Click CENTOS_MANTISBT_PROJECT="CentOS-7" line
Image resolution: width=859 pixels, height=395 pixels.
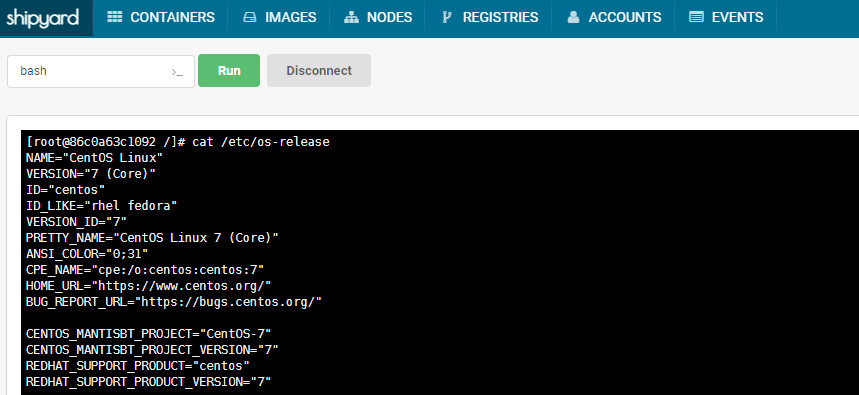pyautogui.click(x=148, y=334)
